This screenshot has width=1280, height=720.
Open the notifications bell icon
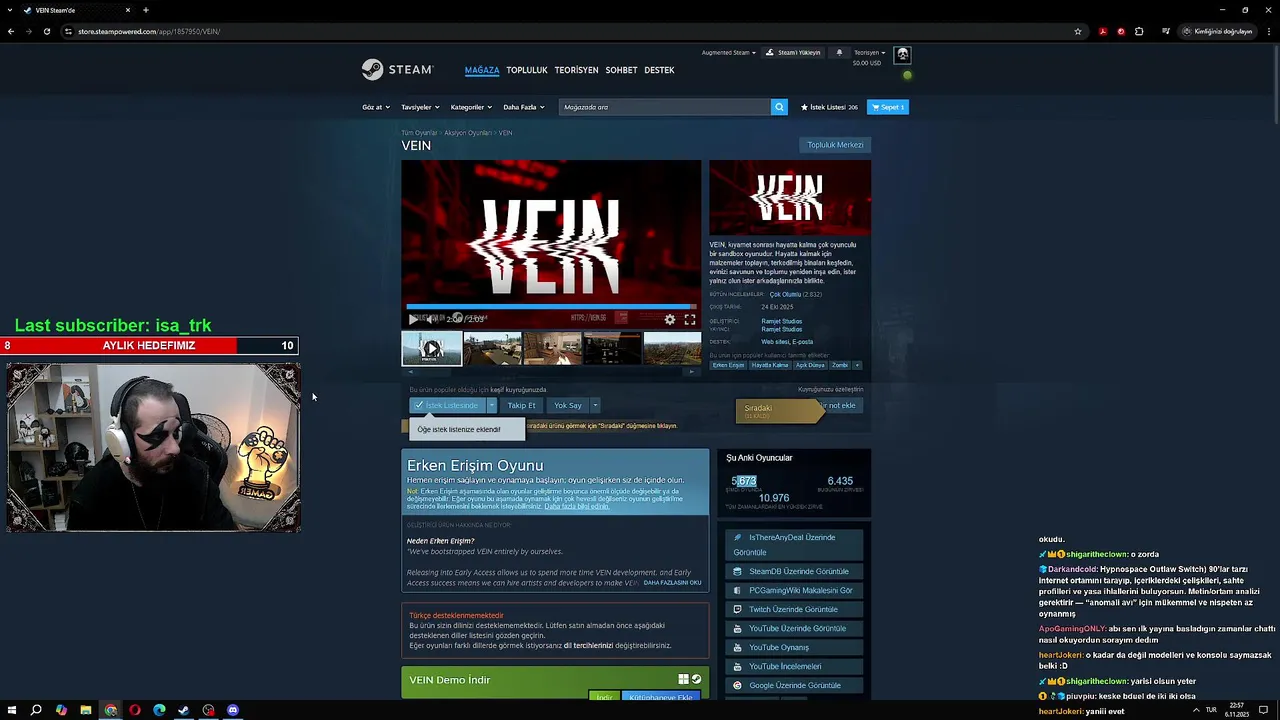(x=839, y=52)
